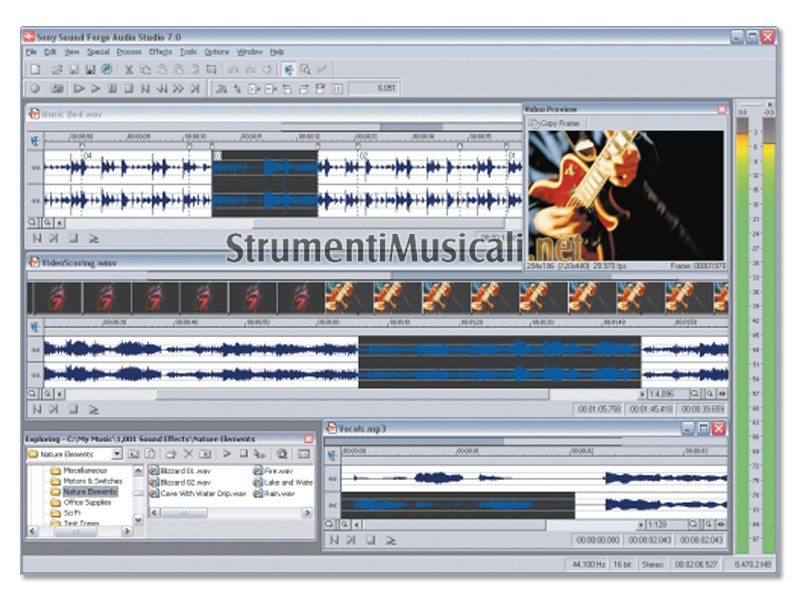The height and width of the screenshot is (600, 800).
Task: Click the Play All transport button
Action: [x=80, y=89]
